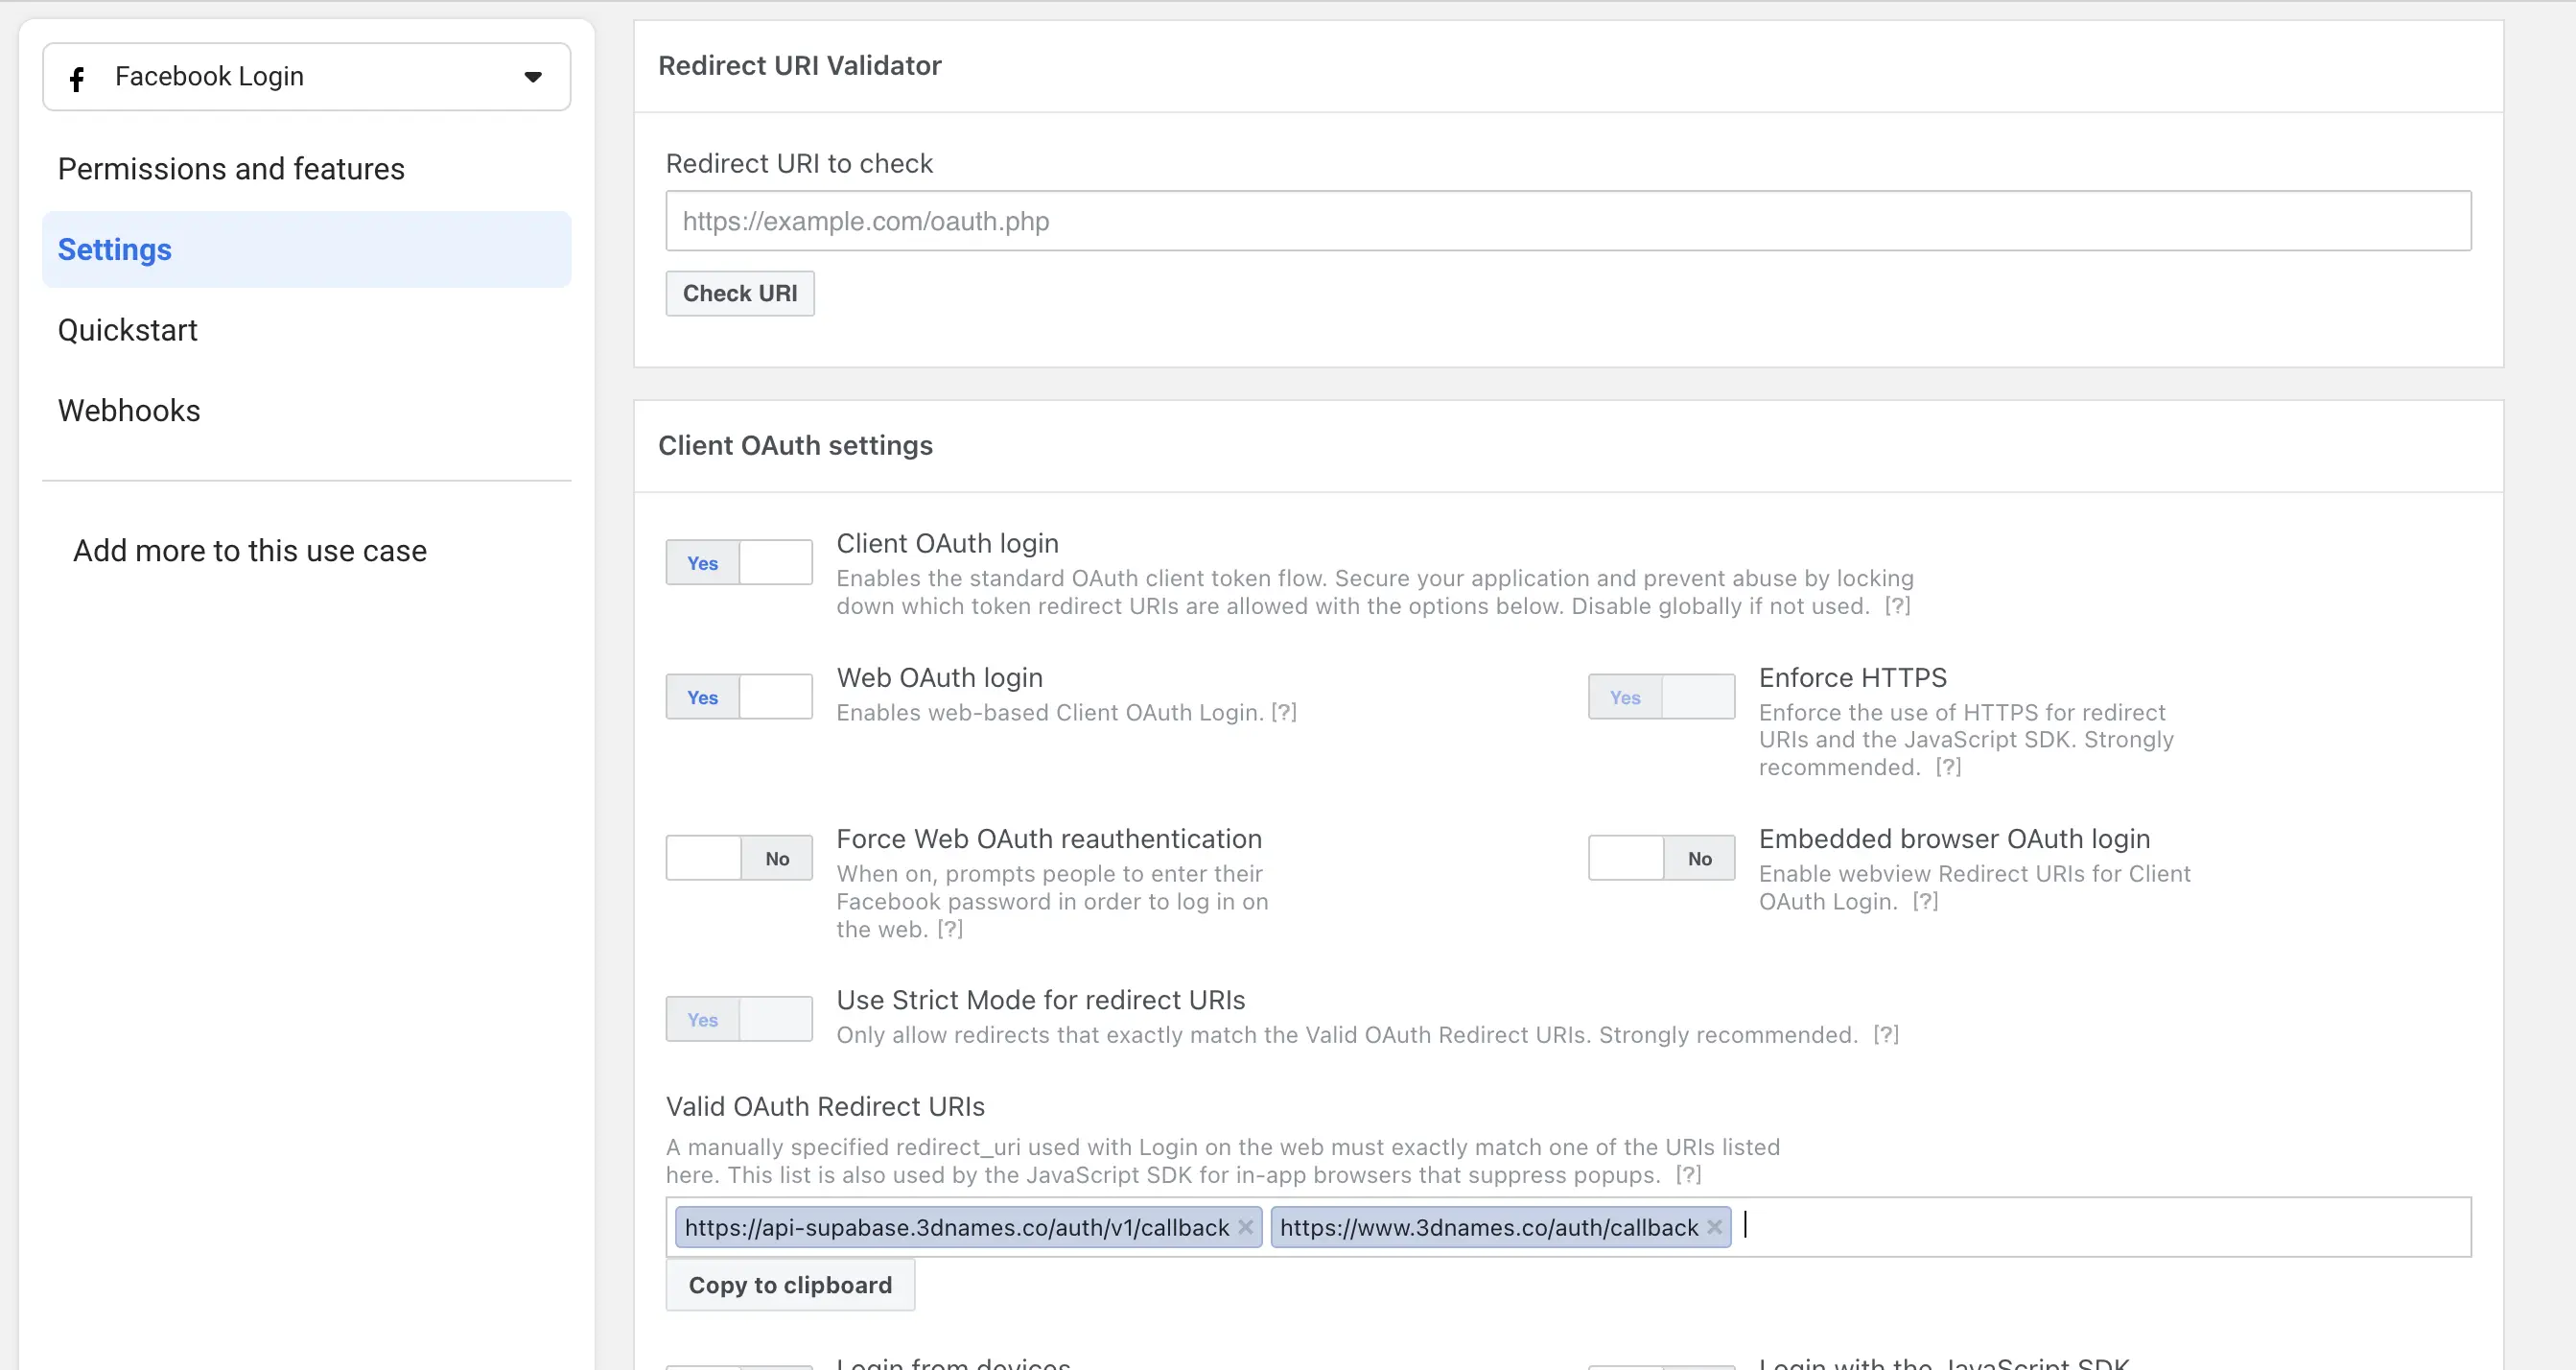The height and width of the screenshot is (1370, 2576).
Task: Toggle Force Web OAuth reauthentication switch
Action: [739, 858]
